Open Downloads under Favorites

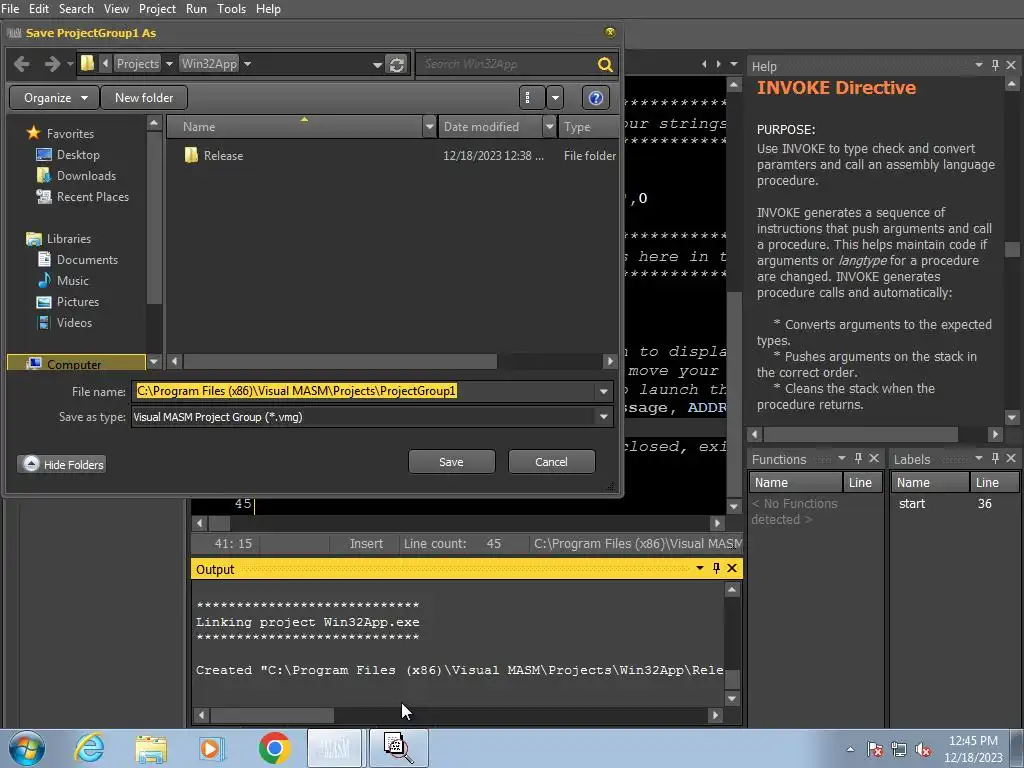tap(86, 176)
